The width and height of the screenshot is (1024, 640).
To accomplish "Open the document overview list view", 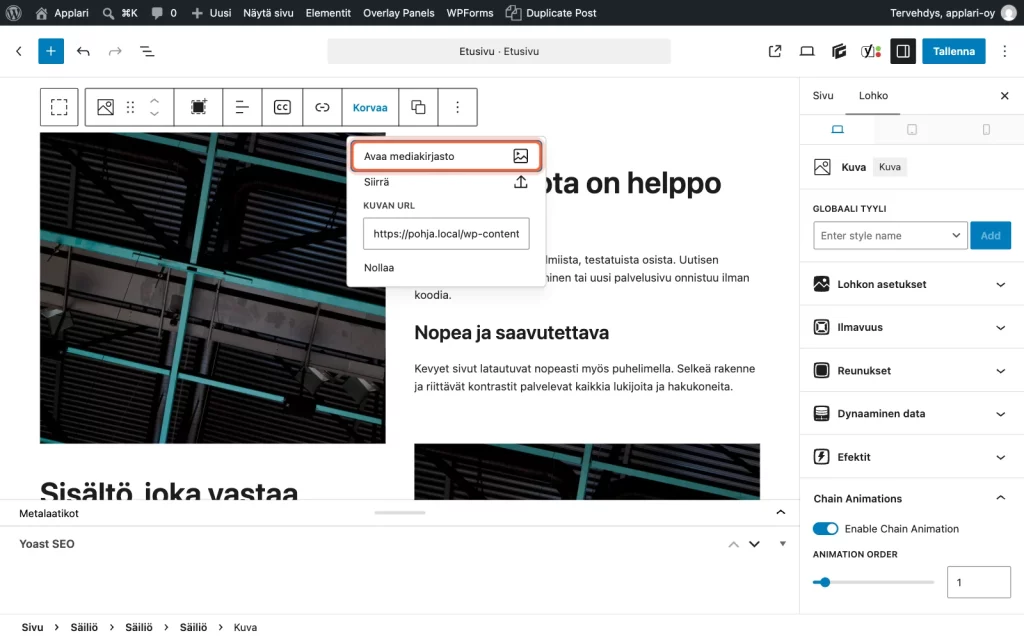I will (147, 51).
